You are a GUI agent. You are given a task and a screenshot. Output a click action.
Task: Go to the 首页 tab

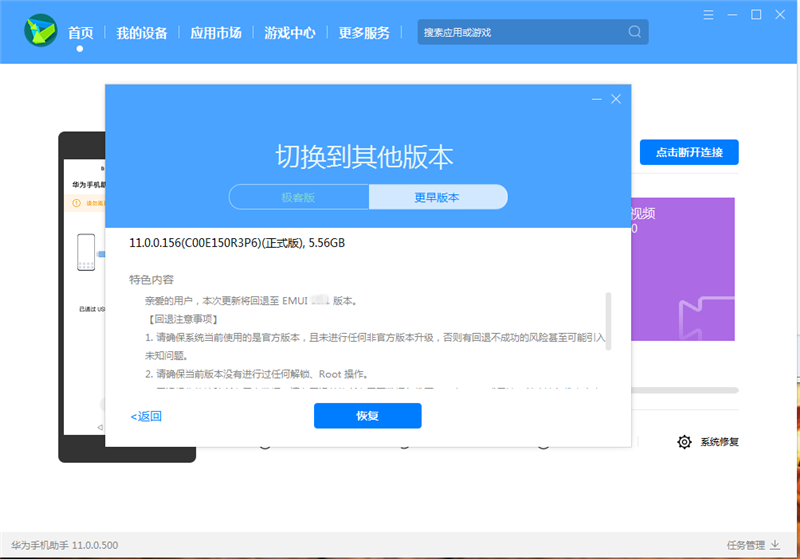[80, 32]
